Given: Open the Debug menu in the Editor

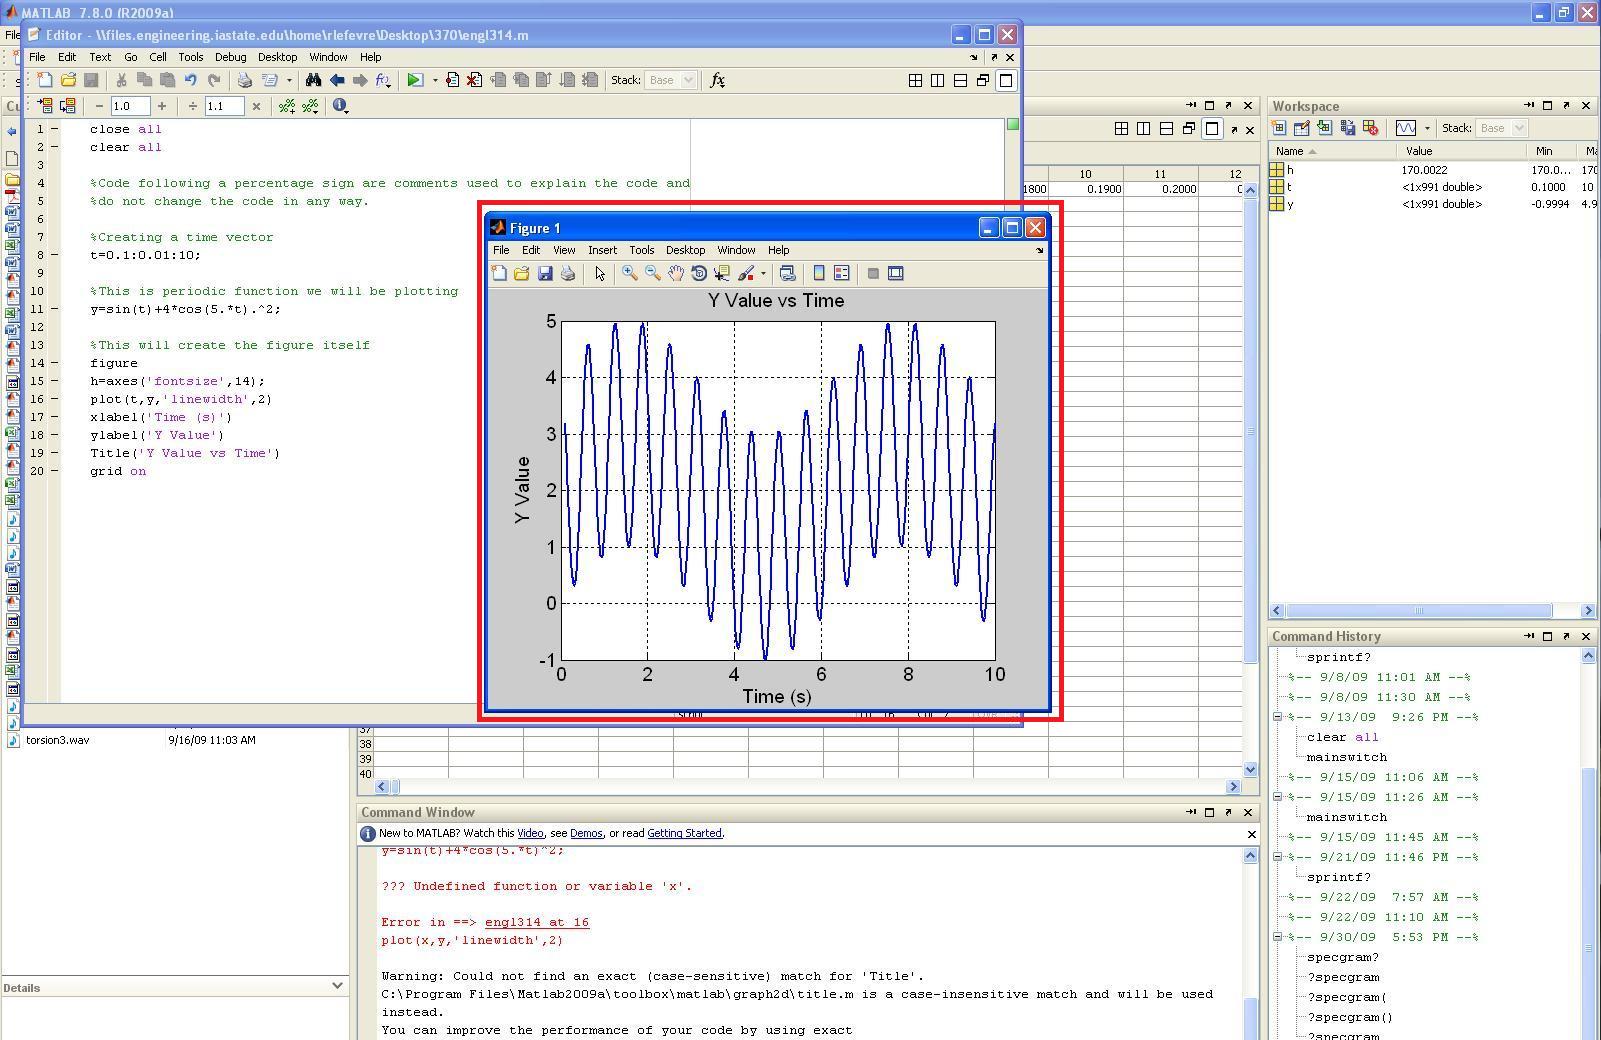Looking at the screenshot, I should click(x=230, y=57).
